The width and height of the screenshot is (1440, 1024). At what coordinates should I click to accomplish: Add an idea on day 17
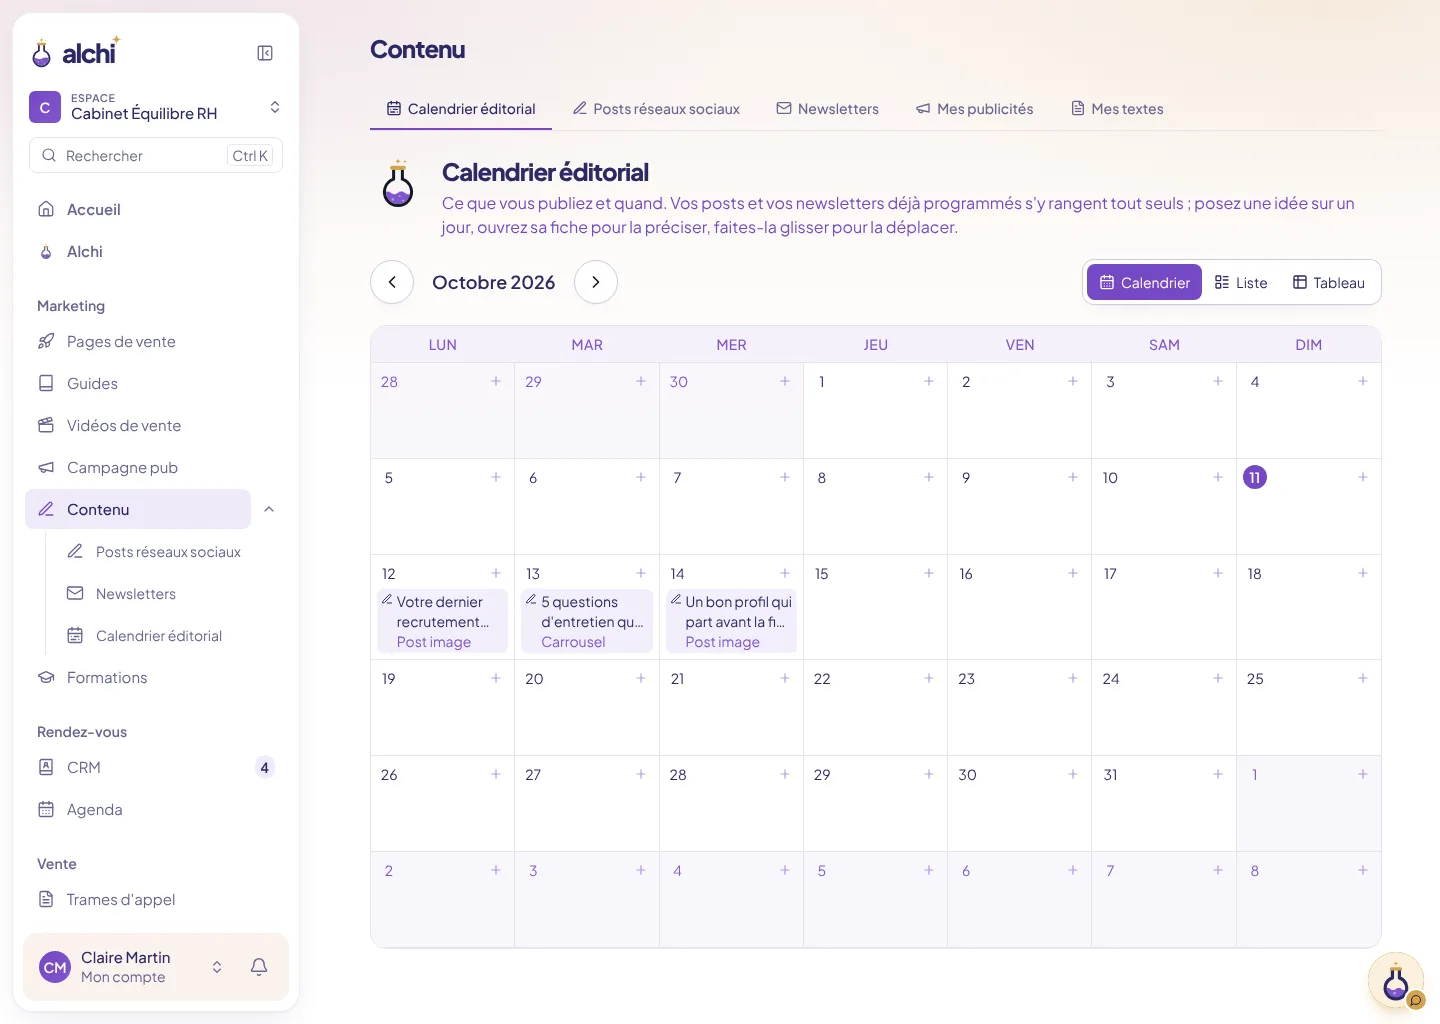(1218, 574)
